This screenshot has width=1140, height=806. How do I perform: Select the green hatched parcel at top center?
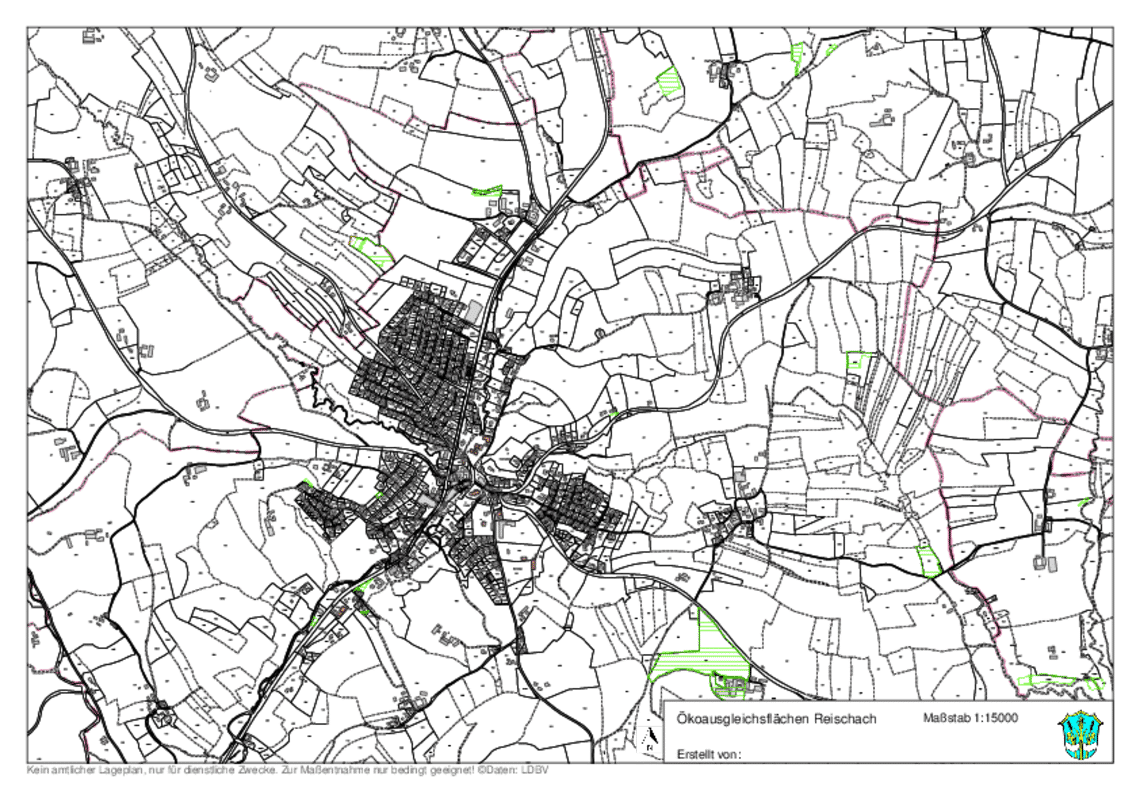tap(668, 79)
